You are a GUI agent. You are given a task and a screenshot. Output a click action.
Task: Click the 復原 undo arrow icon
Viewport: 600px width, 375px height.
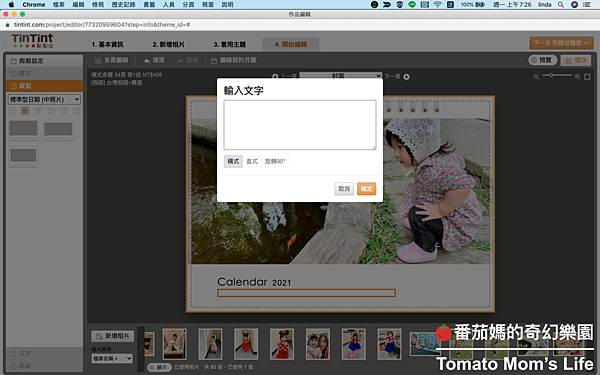pyautogui.click(x=147, y=60)
